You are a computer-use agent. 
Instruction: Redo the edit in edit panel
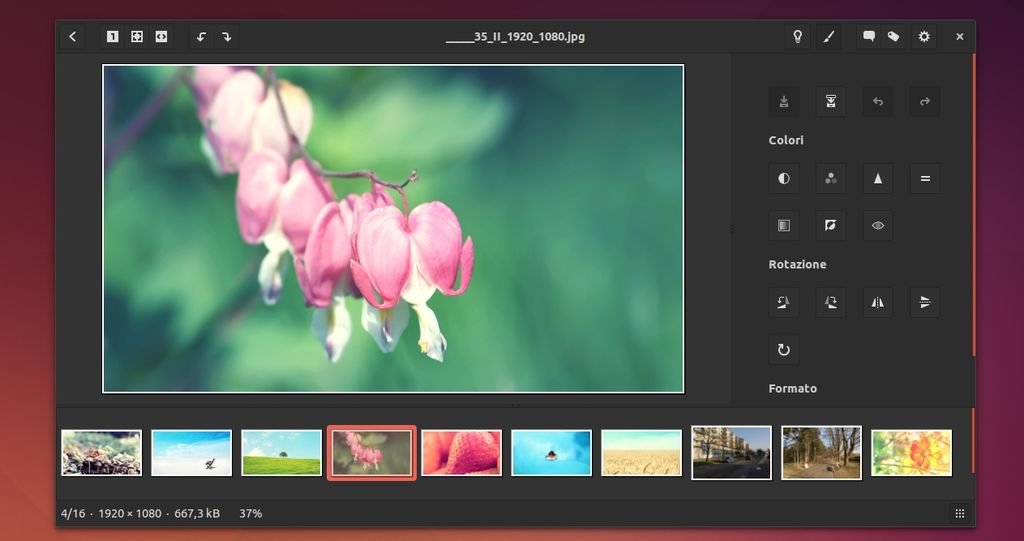925,101
